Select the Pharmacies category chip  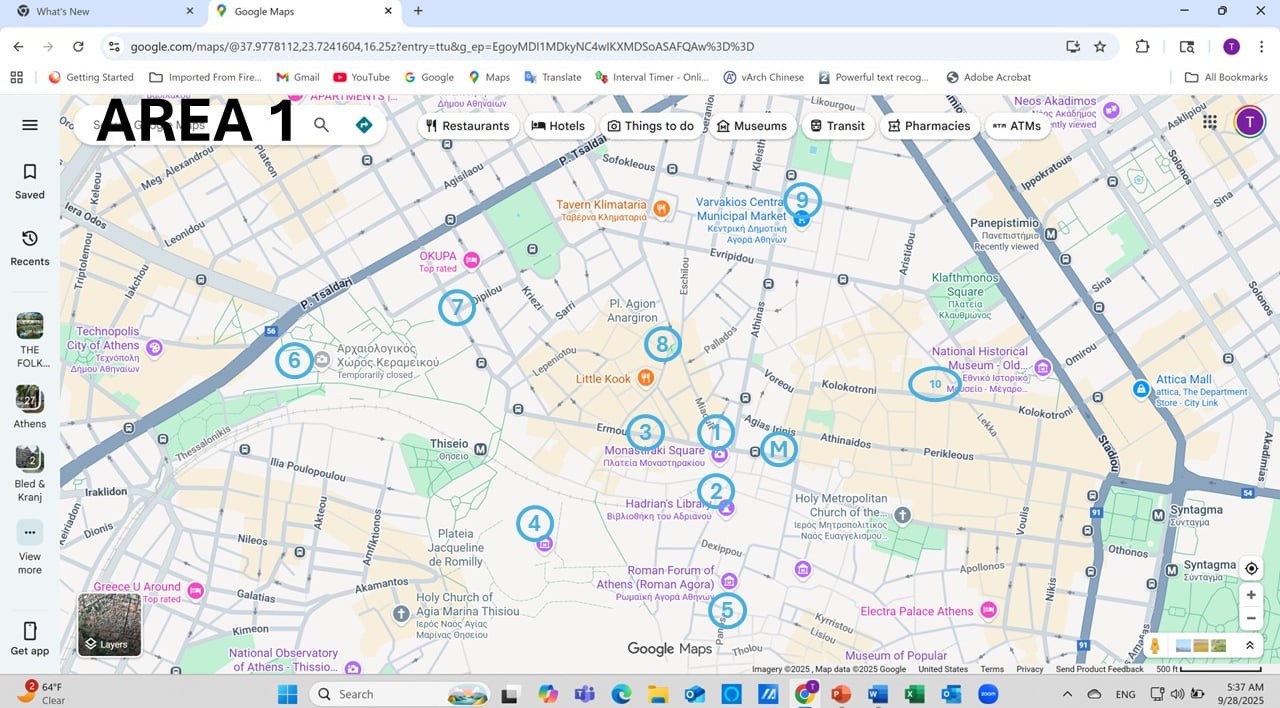click(929, 125)
